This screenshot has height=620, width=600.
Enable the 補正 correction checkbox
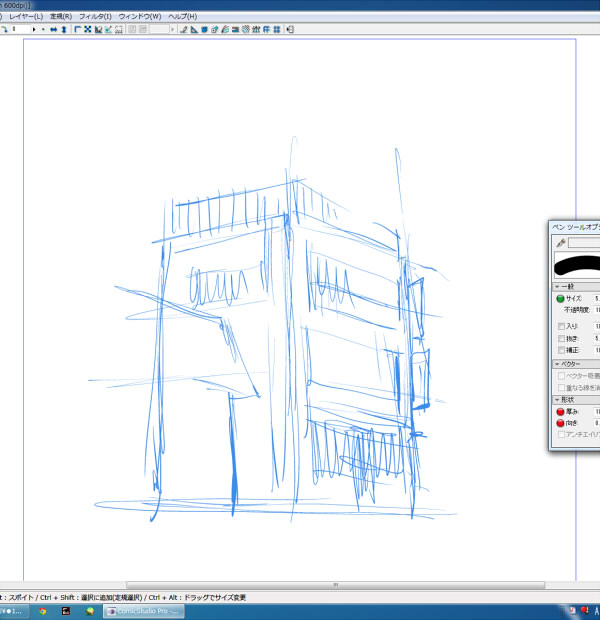(x=561, y=350)
